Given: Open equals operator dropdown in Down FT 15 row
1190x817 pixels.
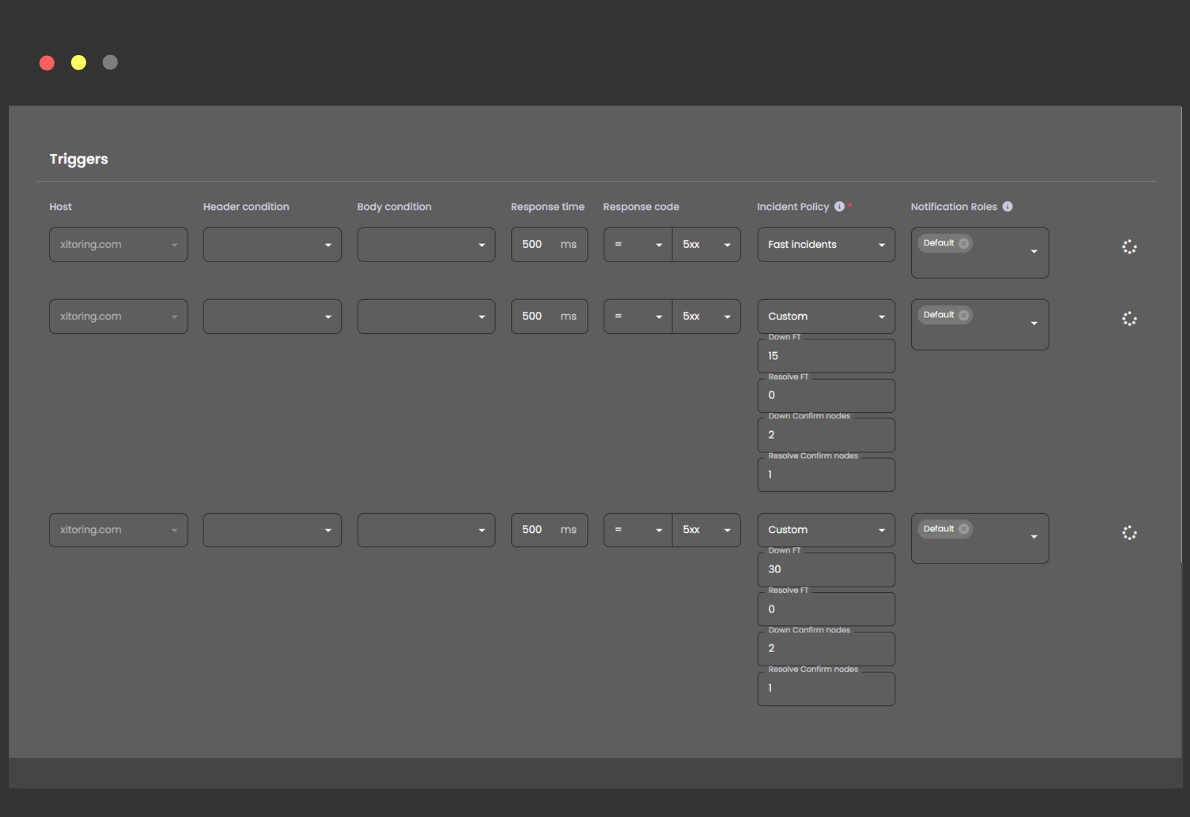Looking at the screenshot, I should pos(638,316).
